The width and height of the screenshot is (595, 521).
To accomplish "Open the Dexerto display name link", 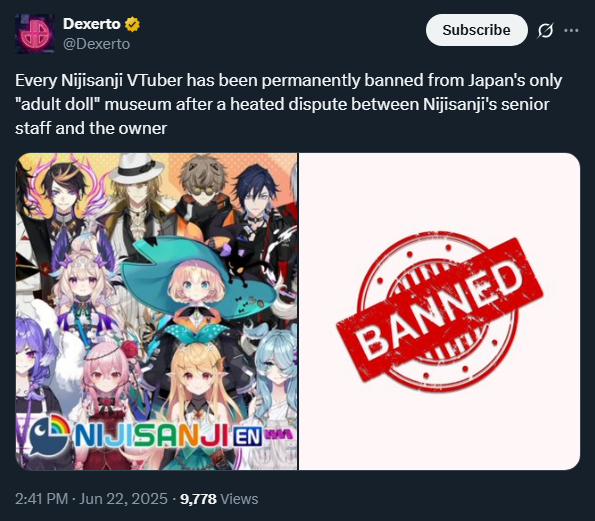I will [92, 24].
